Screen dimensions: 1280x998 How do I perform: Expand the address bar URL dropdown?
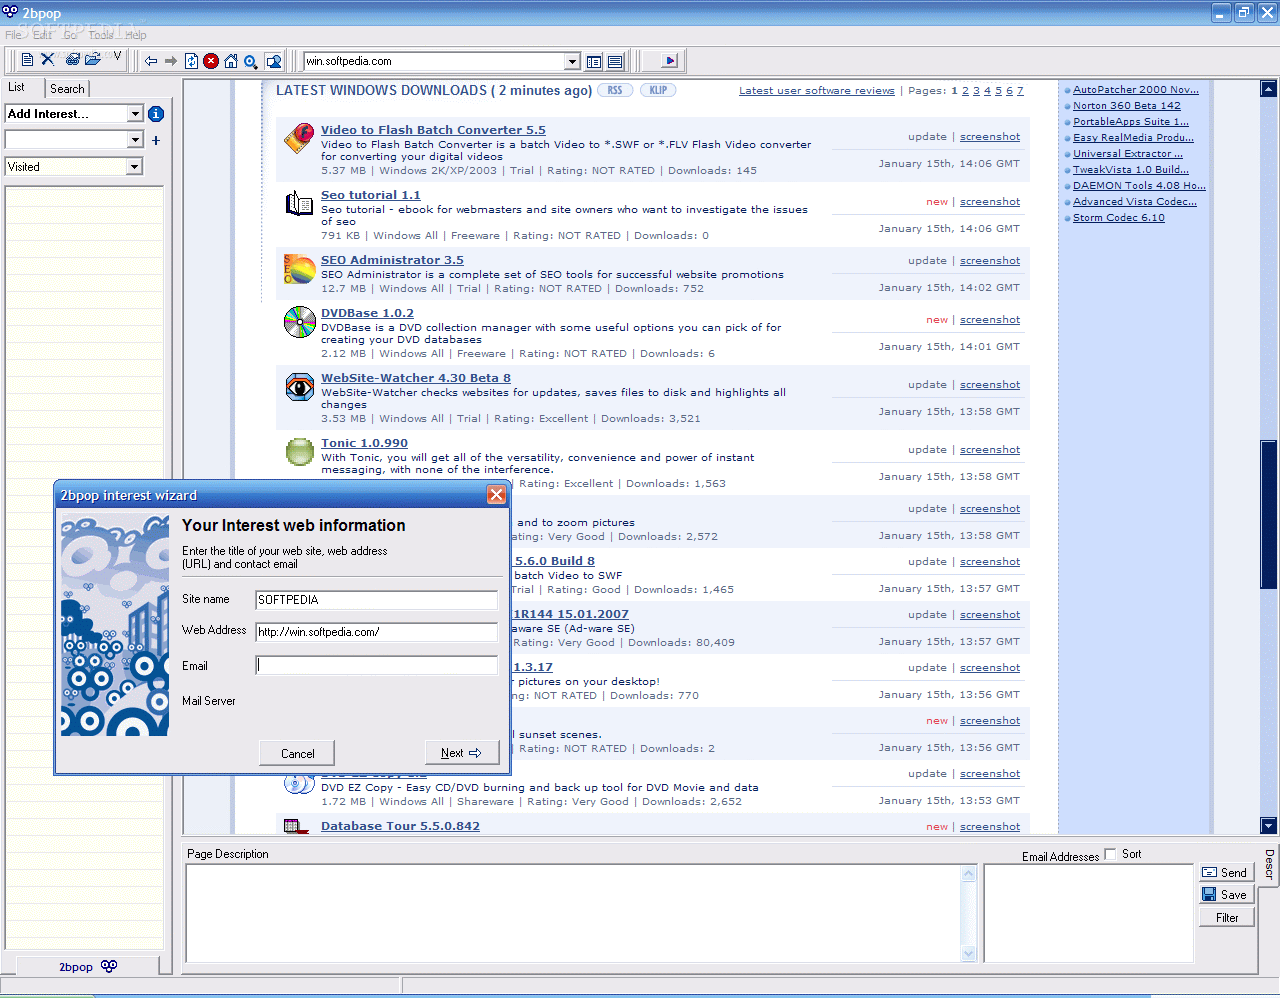pos(572,61)
